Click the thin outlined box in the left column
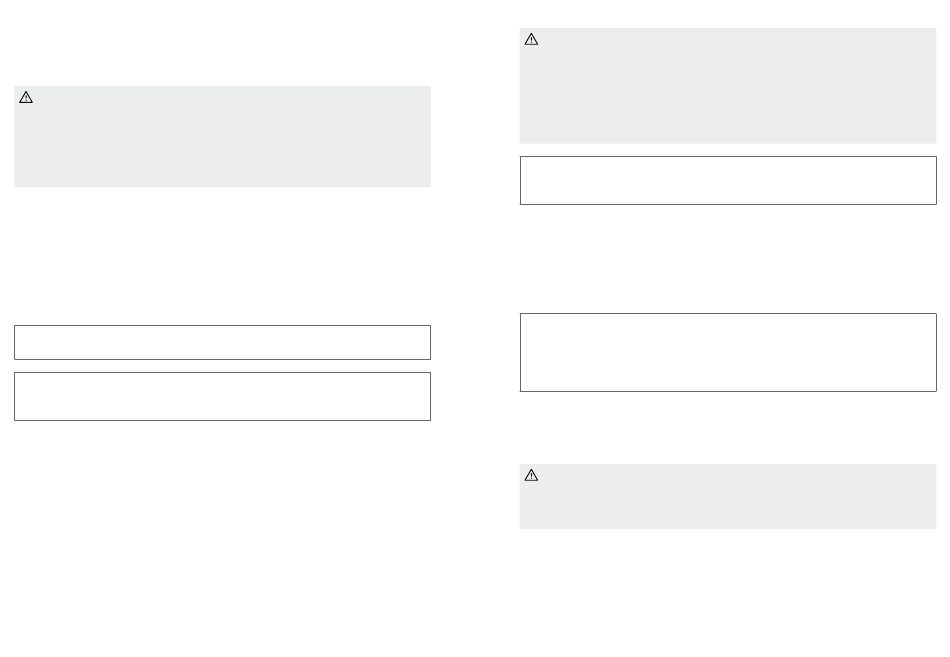This screenshot has height=657, width=950. (x=222, y=342)
